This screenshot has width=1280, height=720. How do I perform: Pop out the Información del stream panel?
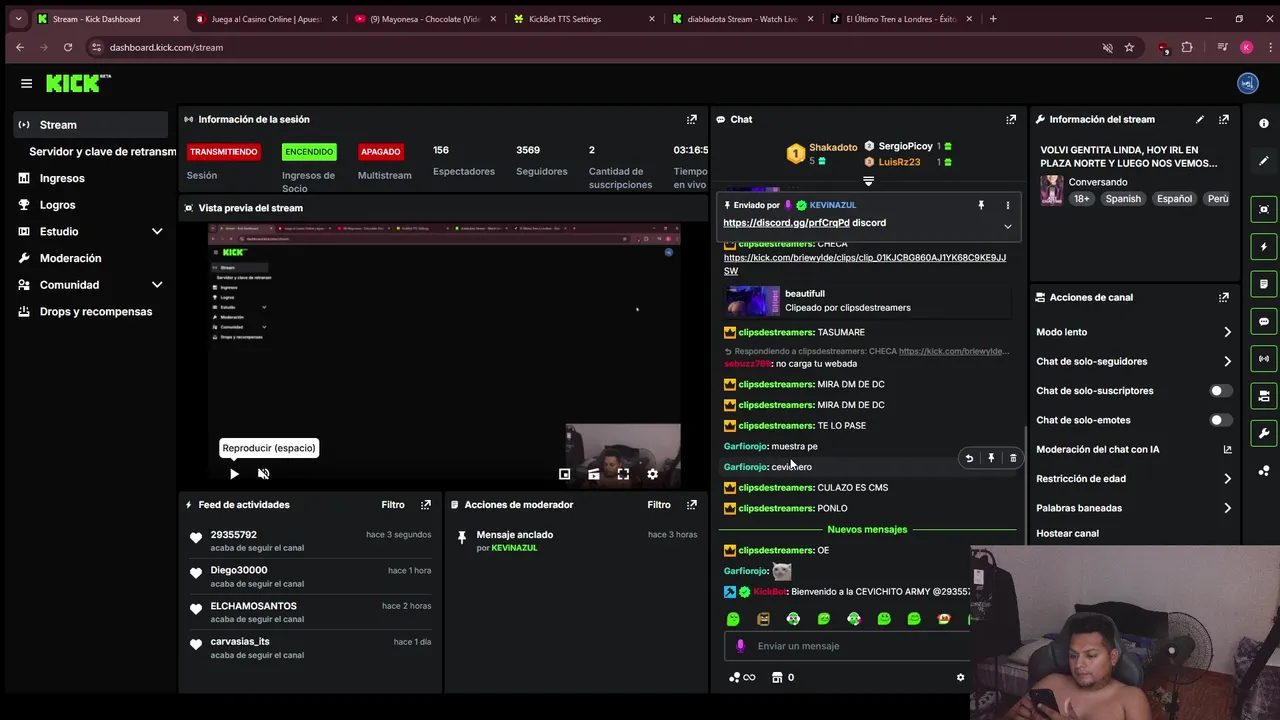coord(1224,119)
